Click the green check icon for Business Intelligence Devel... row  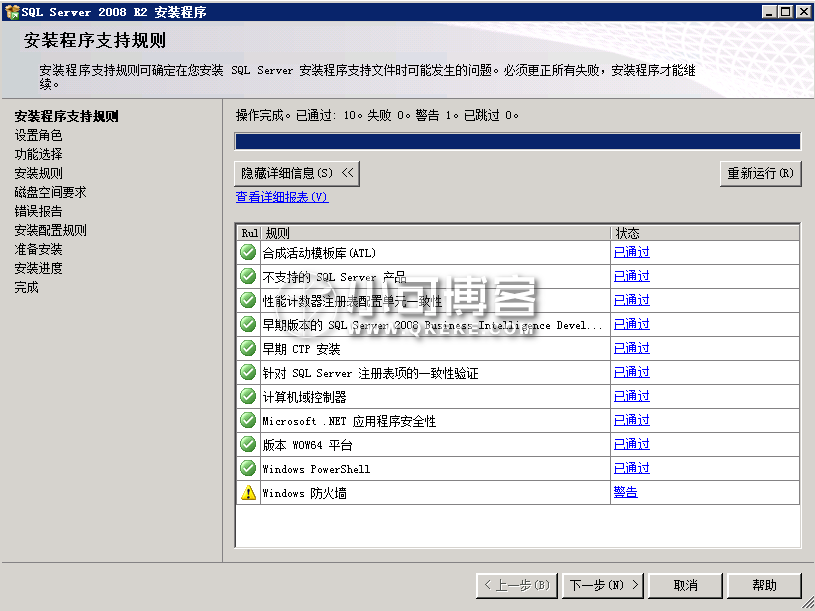point(248,325)
